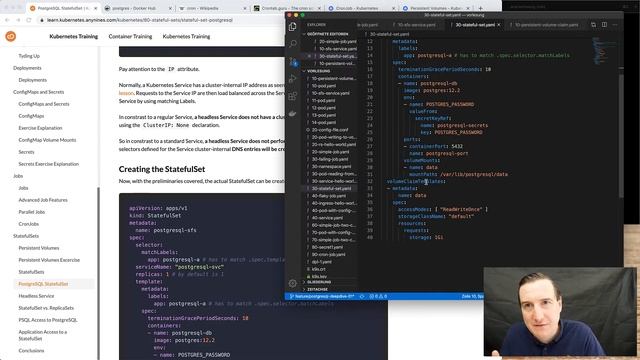Open CronJobs lesson in sidebar
This screenshot has width=640, height=360.
pos(29,224)
